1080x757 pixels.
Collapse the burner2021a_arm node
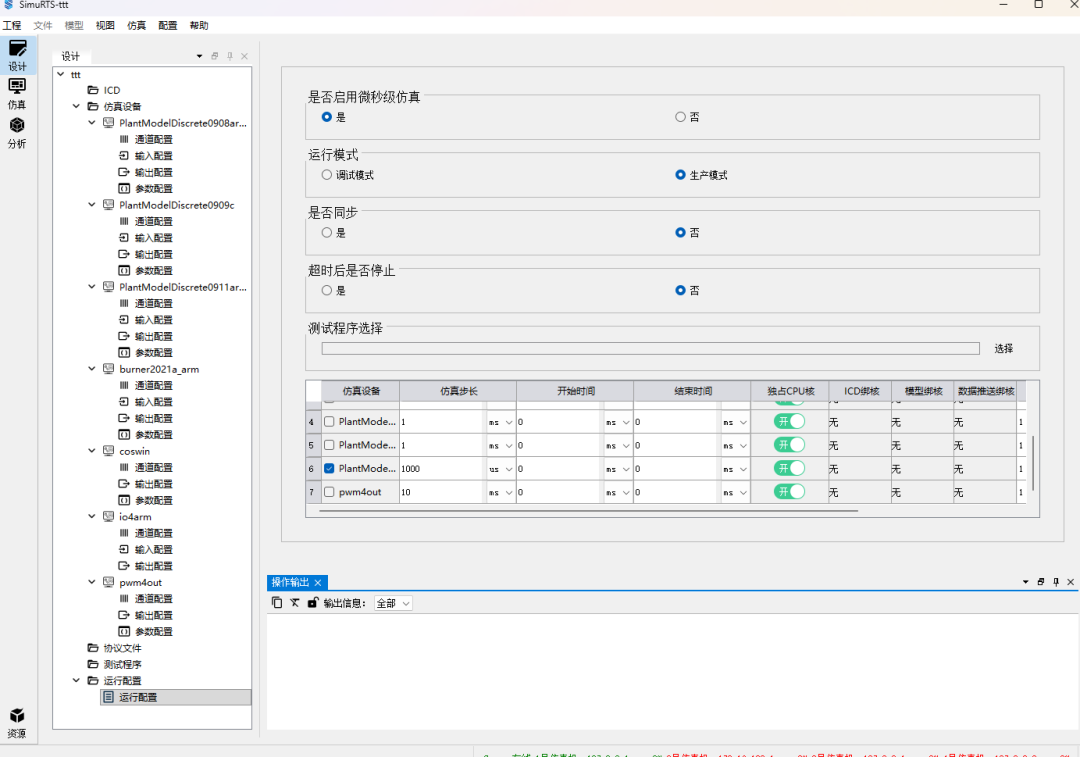[x=92, y=369]
